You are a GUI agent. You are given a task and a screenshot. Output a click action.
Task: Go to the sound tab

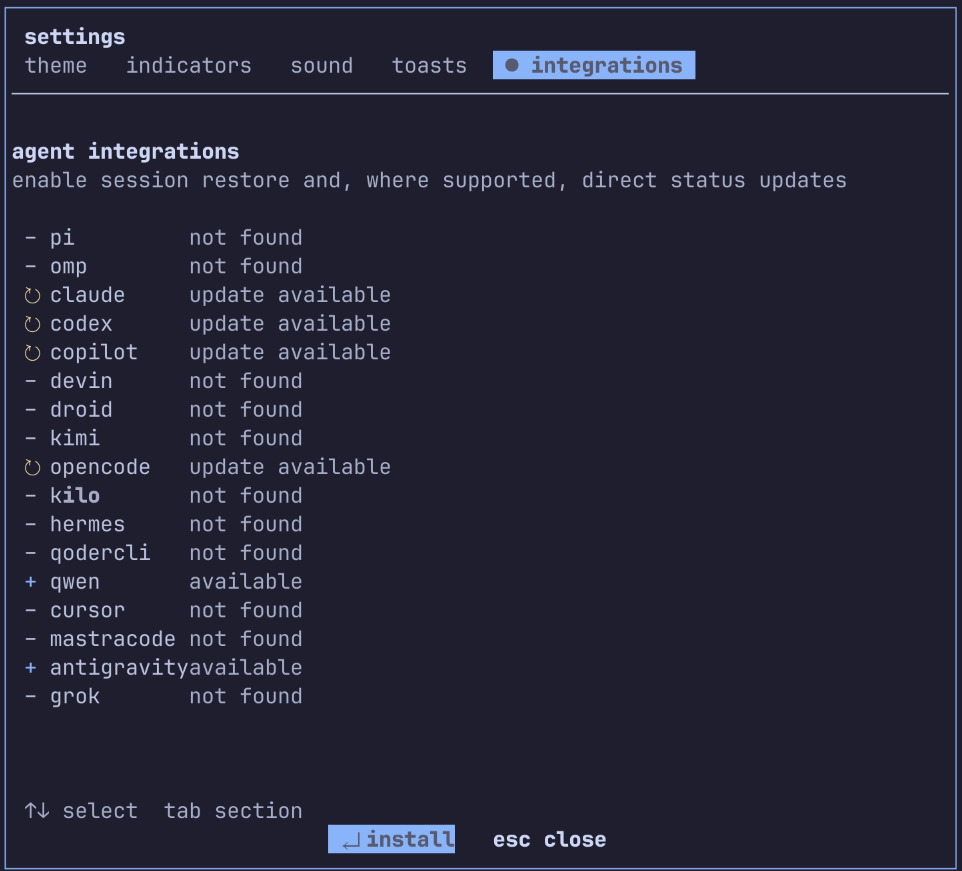coord(321,66)
